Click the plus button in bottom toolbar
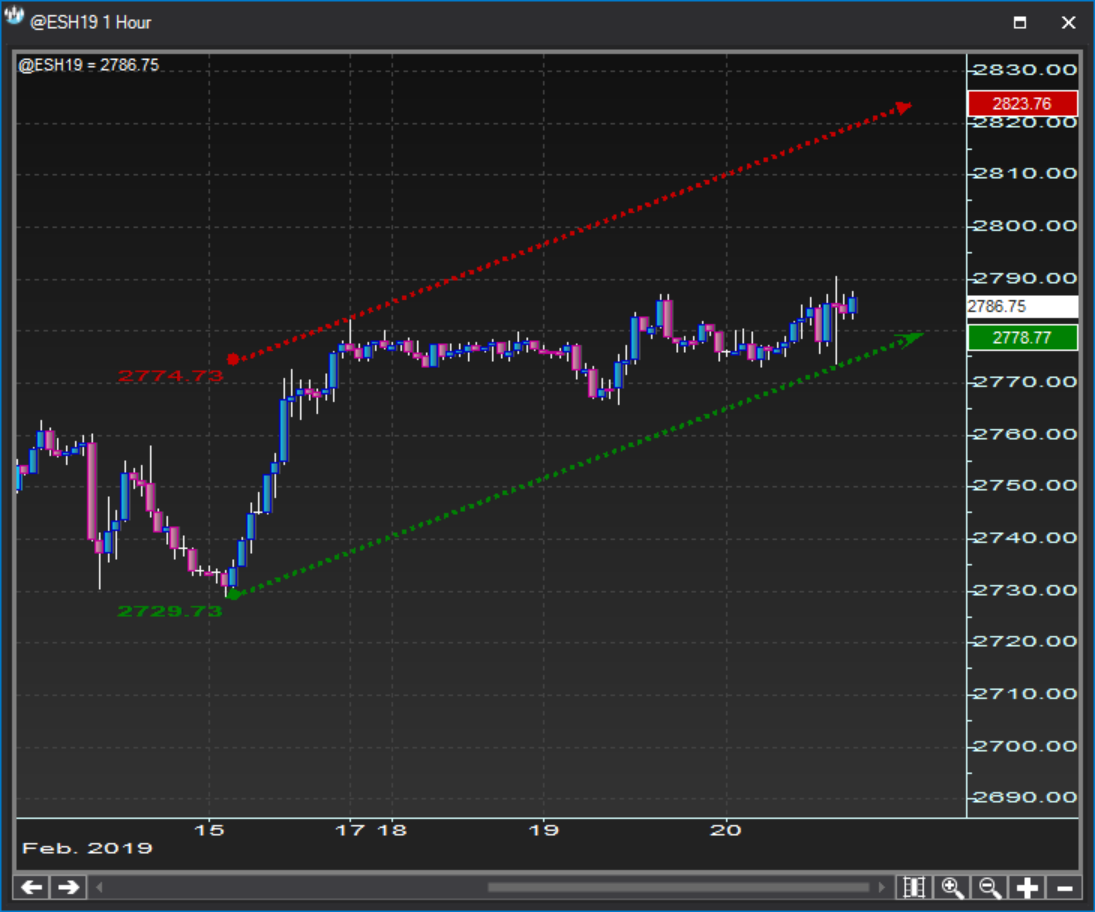 point(1027,887)
